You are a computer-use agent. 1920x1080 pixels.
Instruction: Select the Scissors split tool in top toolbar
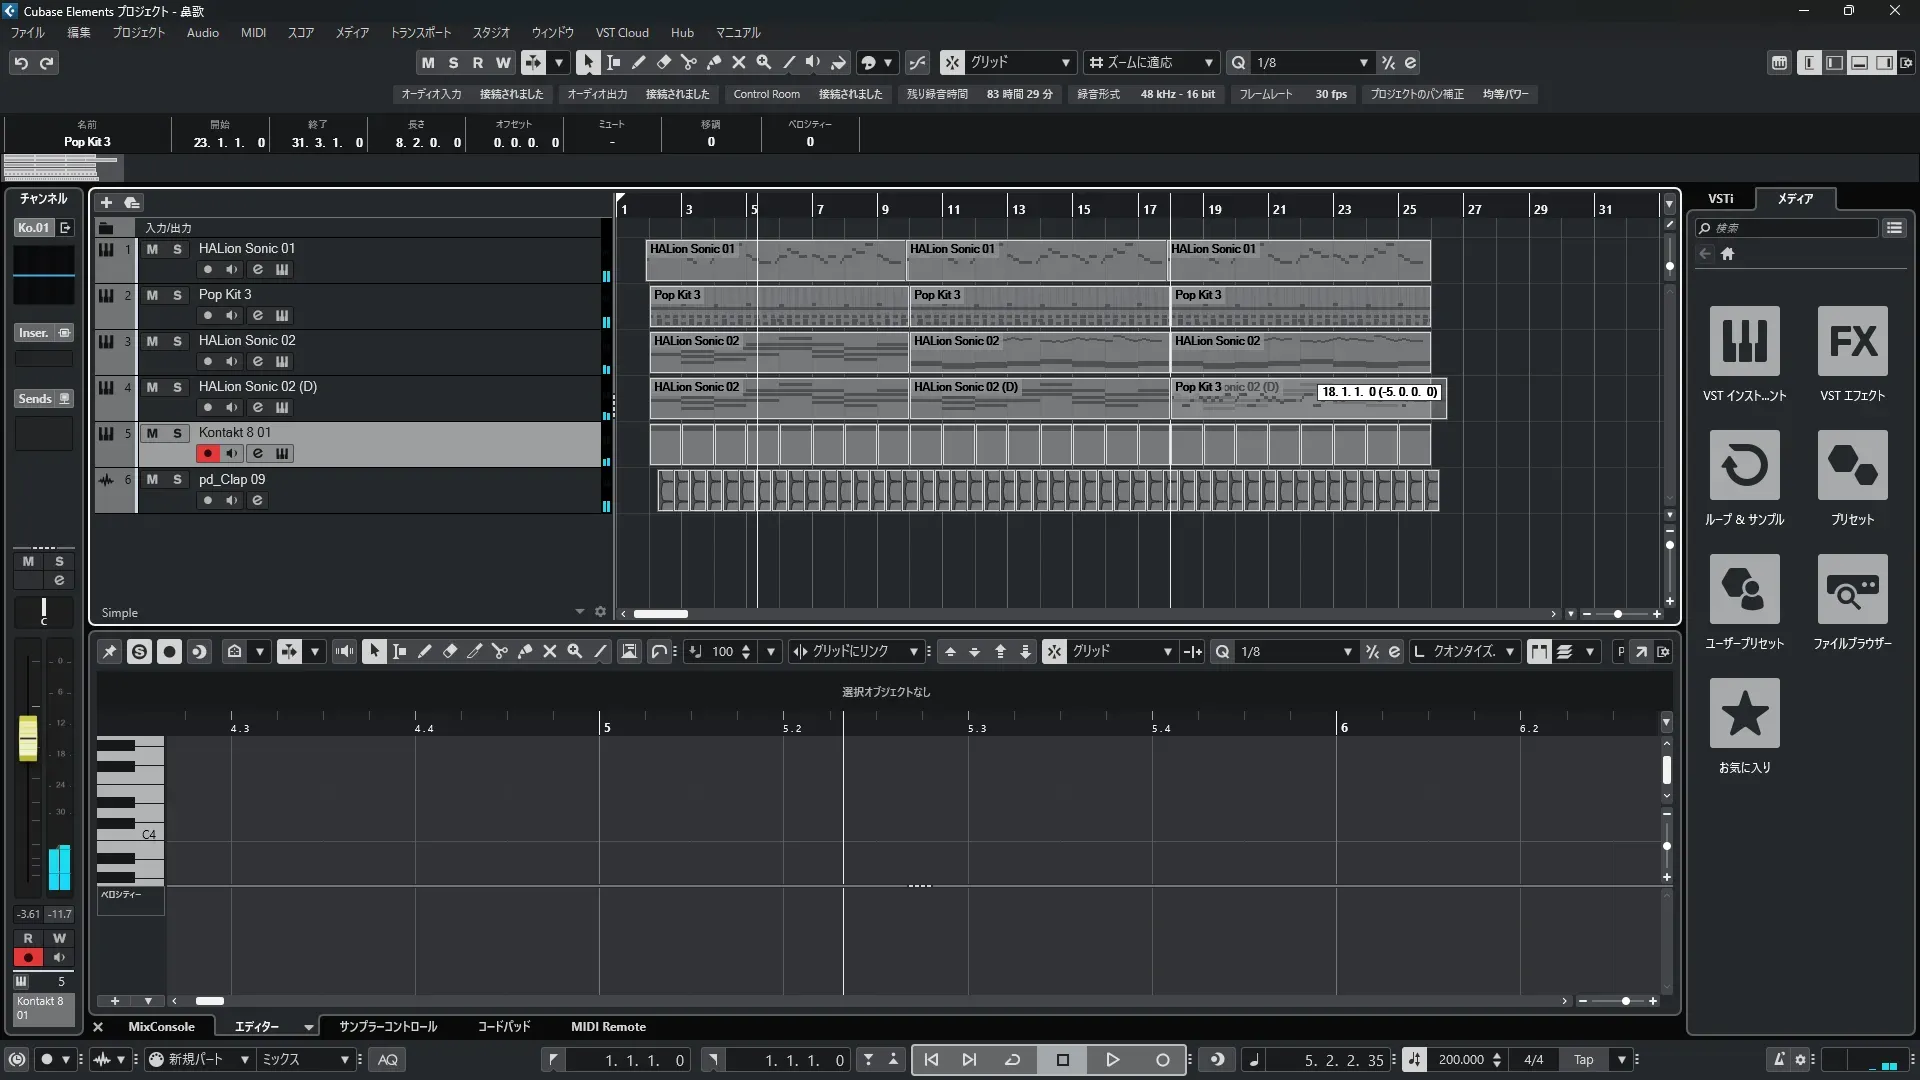pyautogui.click(x=688, y=62)
